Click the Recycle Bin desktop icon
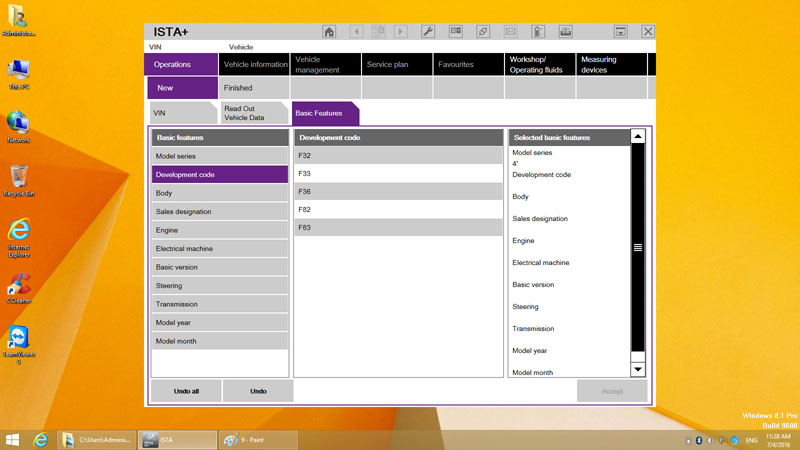 point(18,178)
